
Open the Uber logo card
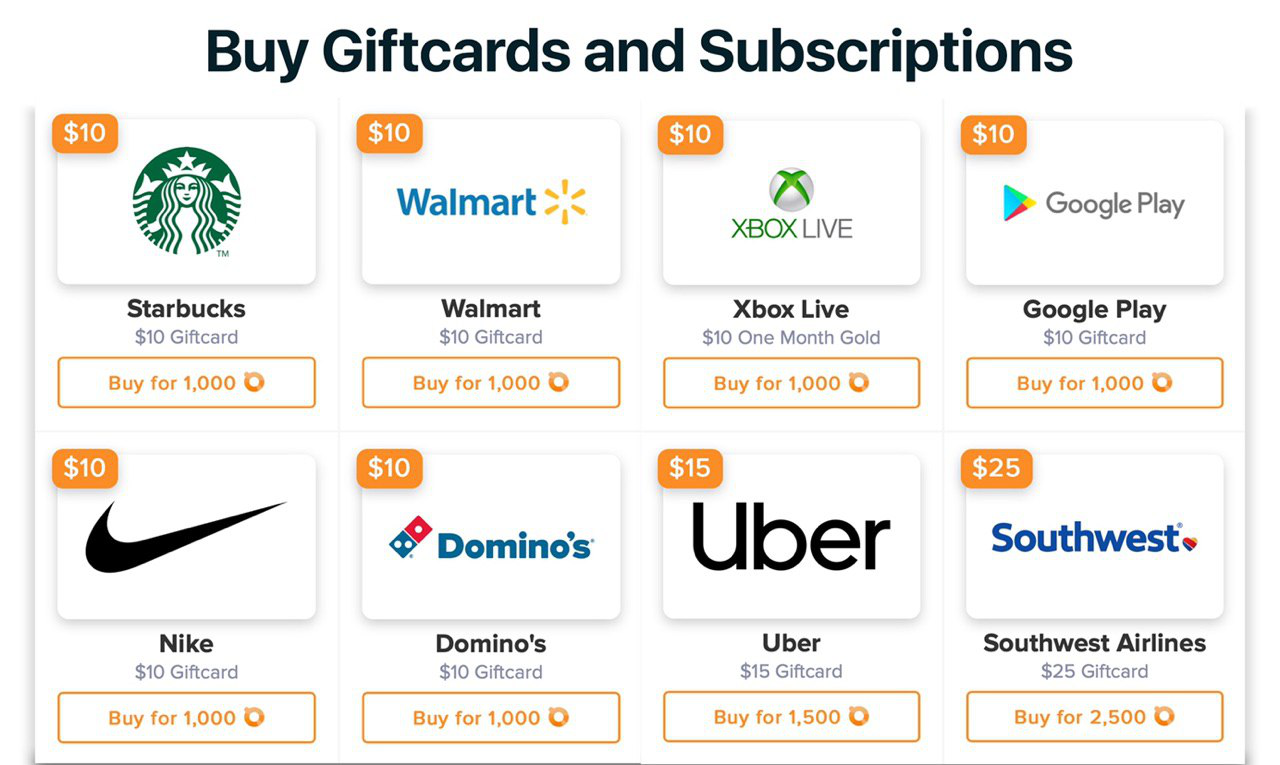pyautogui.click(x=791, y=536)
